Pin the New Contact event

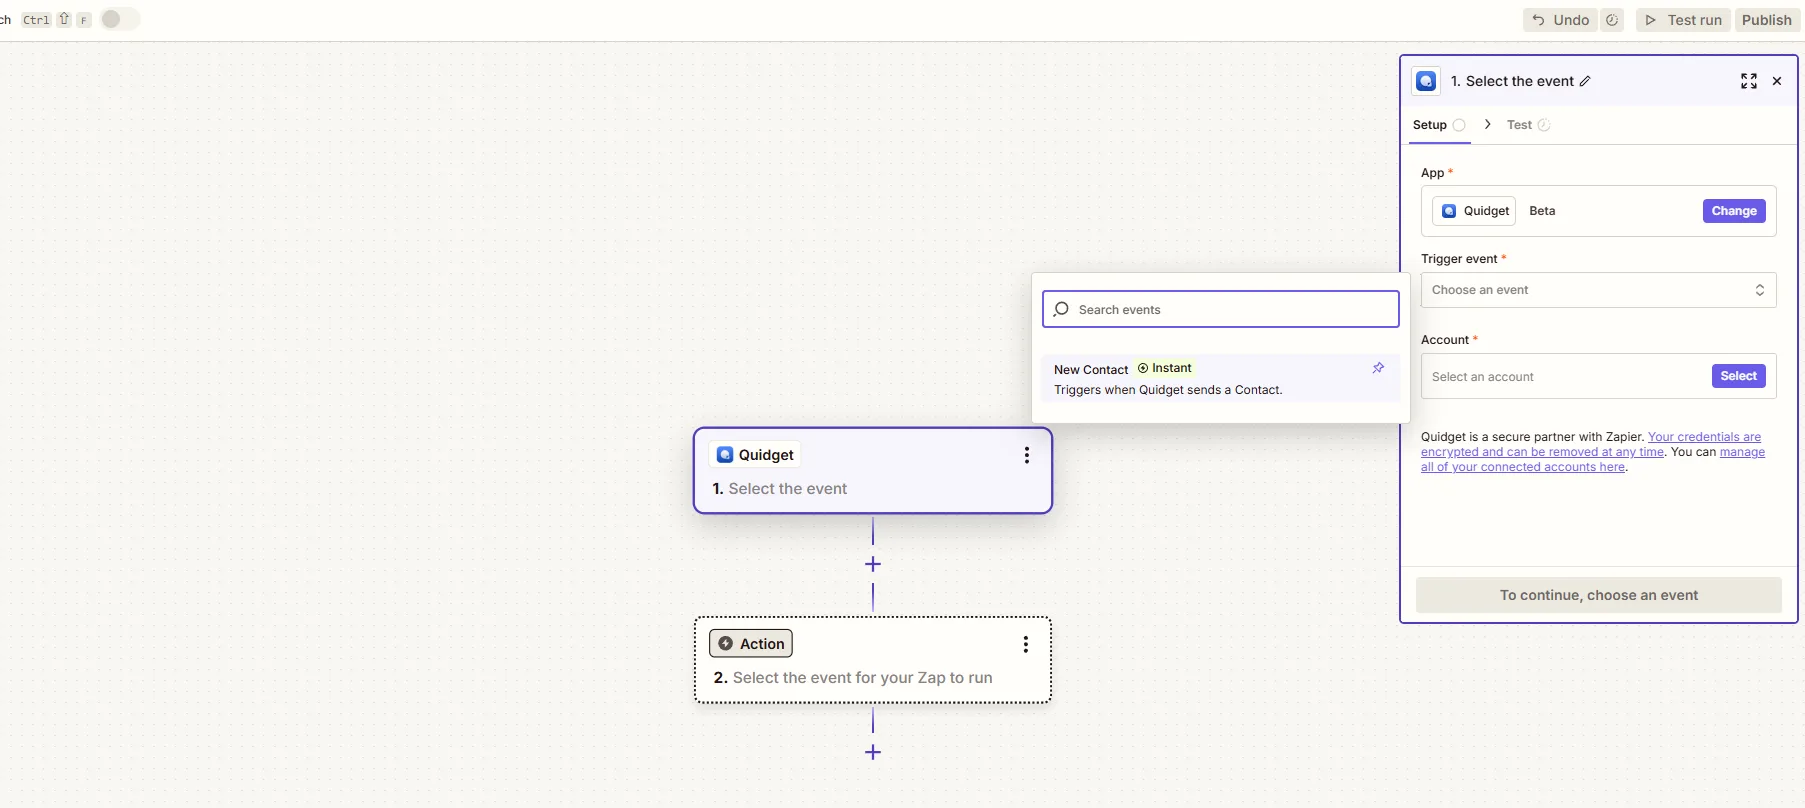tap(1378, 368)
